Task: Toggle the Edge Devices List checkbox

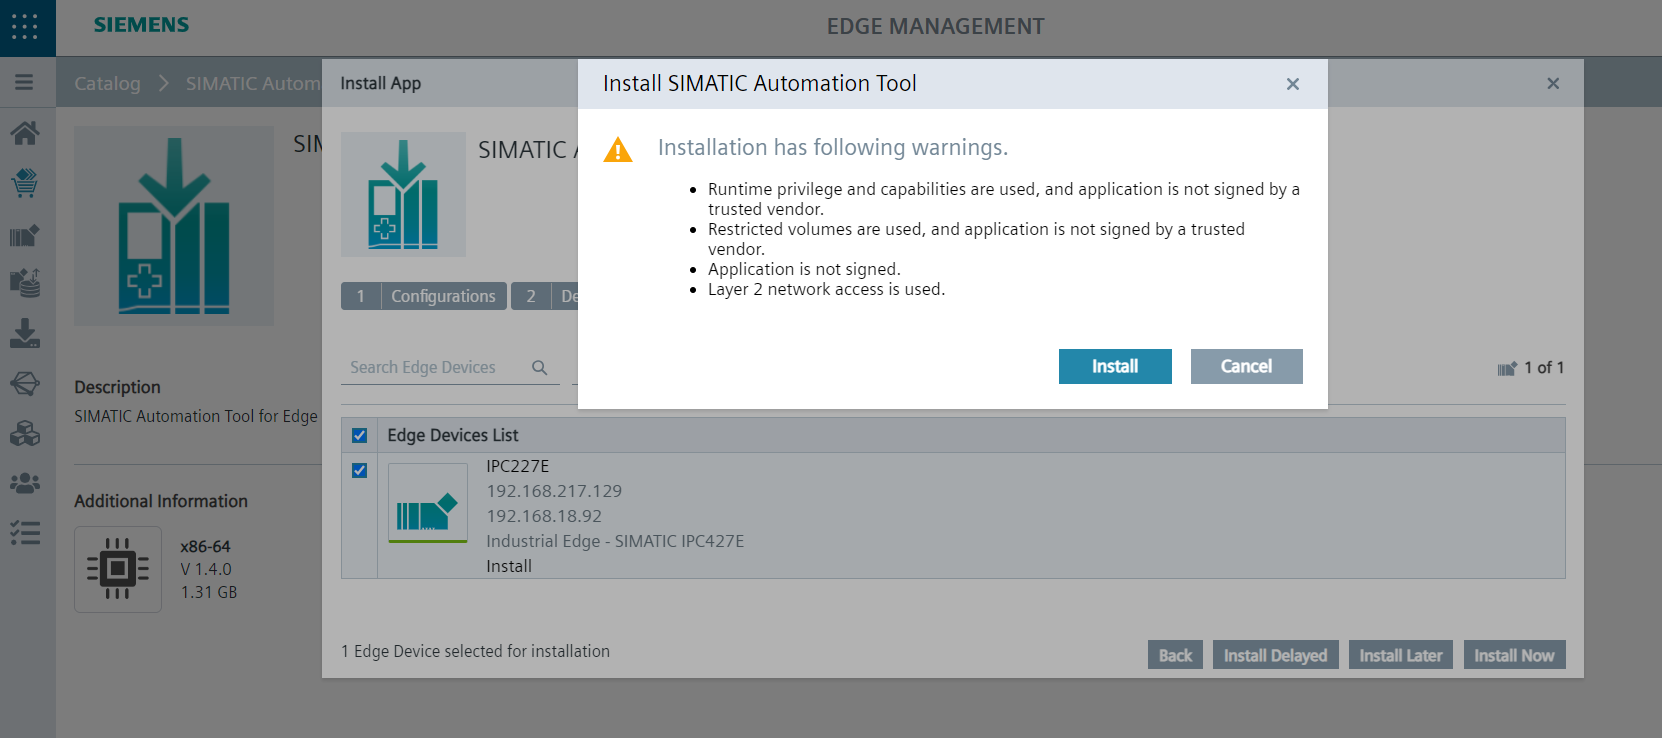Action: click(x=360, y=436)
